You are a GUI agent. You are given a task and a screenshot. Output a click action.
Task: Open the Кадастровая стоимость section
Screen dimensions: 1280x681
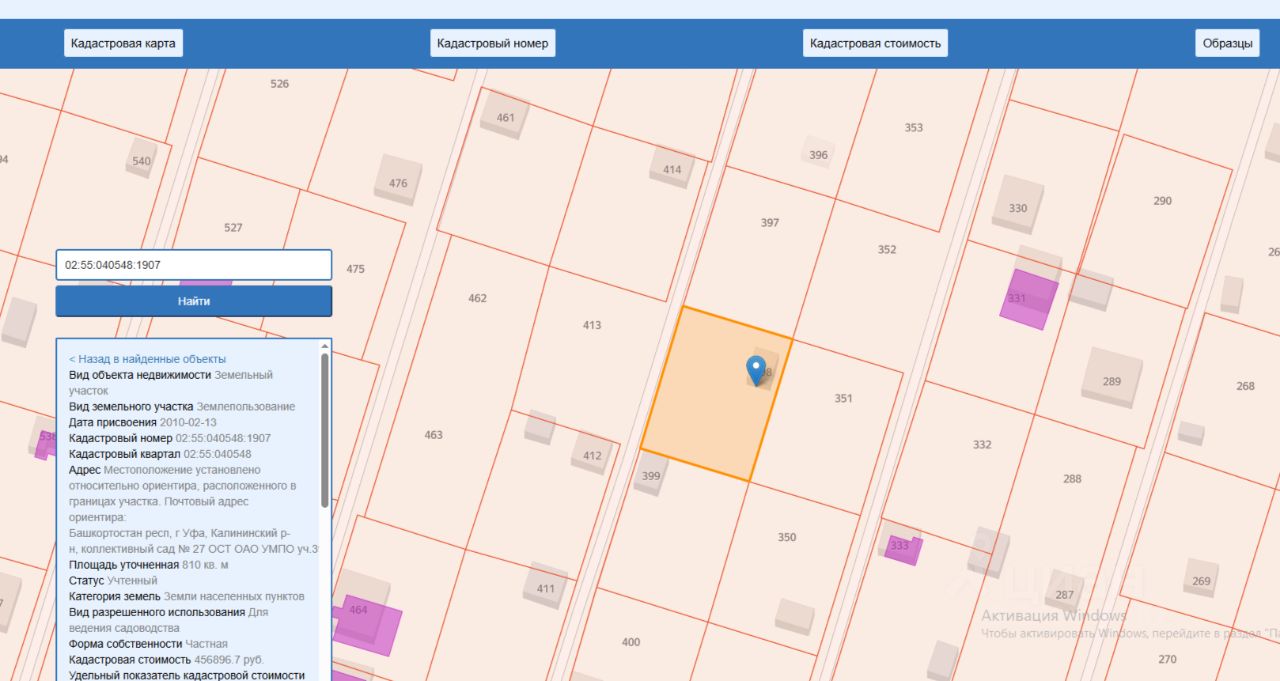pos(875,43)
